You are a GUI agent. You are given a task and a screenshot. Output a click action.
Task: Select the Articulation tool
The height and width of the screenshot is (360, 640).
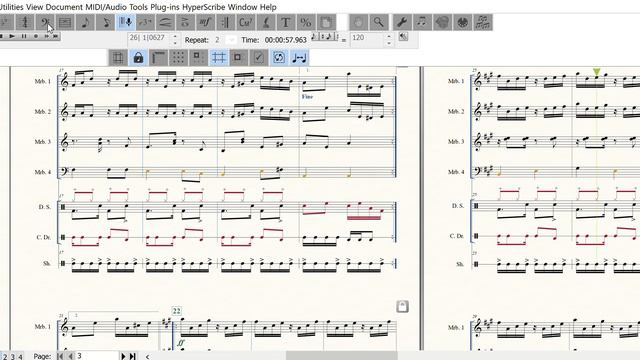(x=185, y=22)
